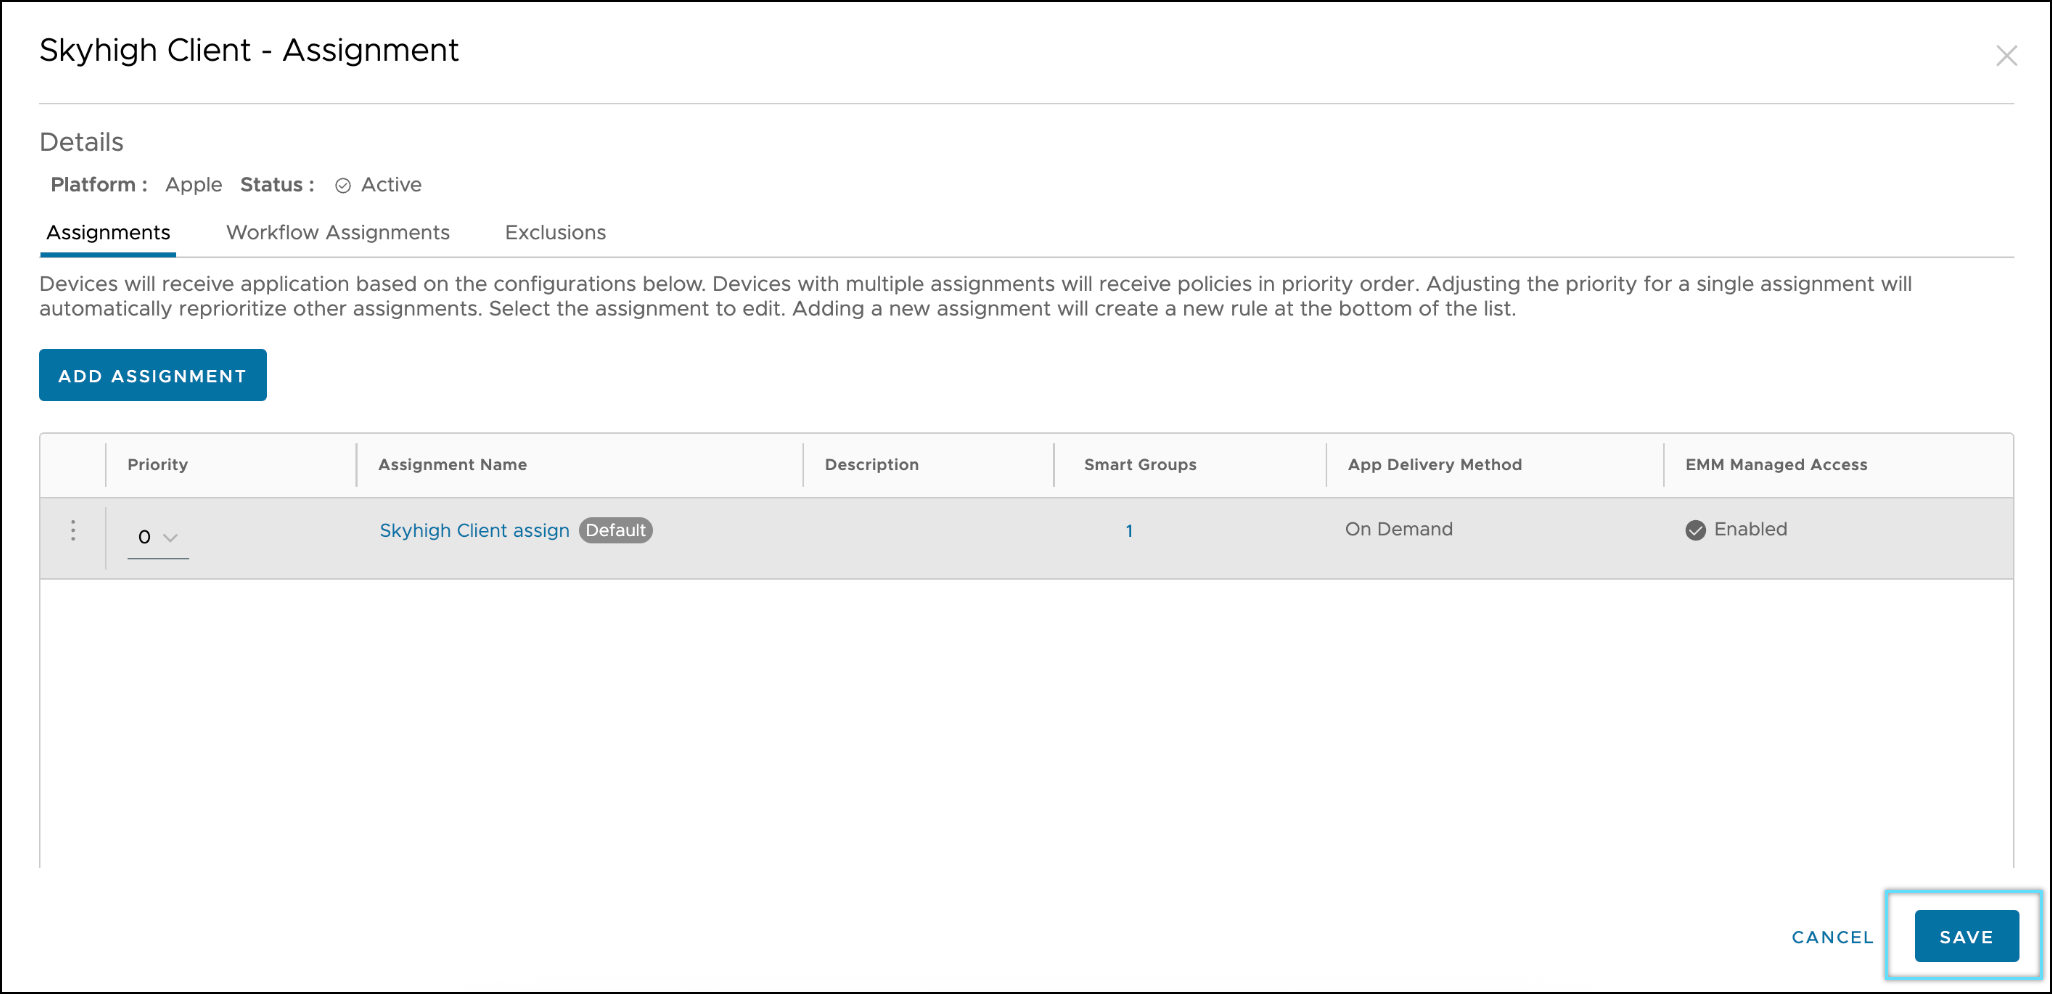Click the App Delivery Method column header

[1434, 464]
